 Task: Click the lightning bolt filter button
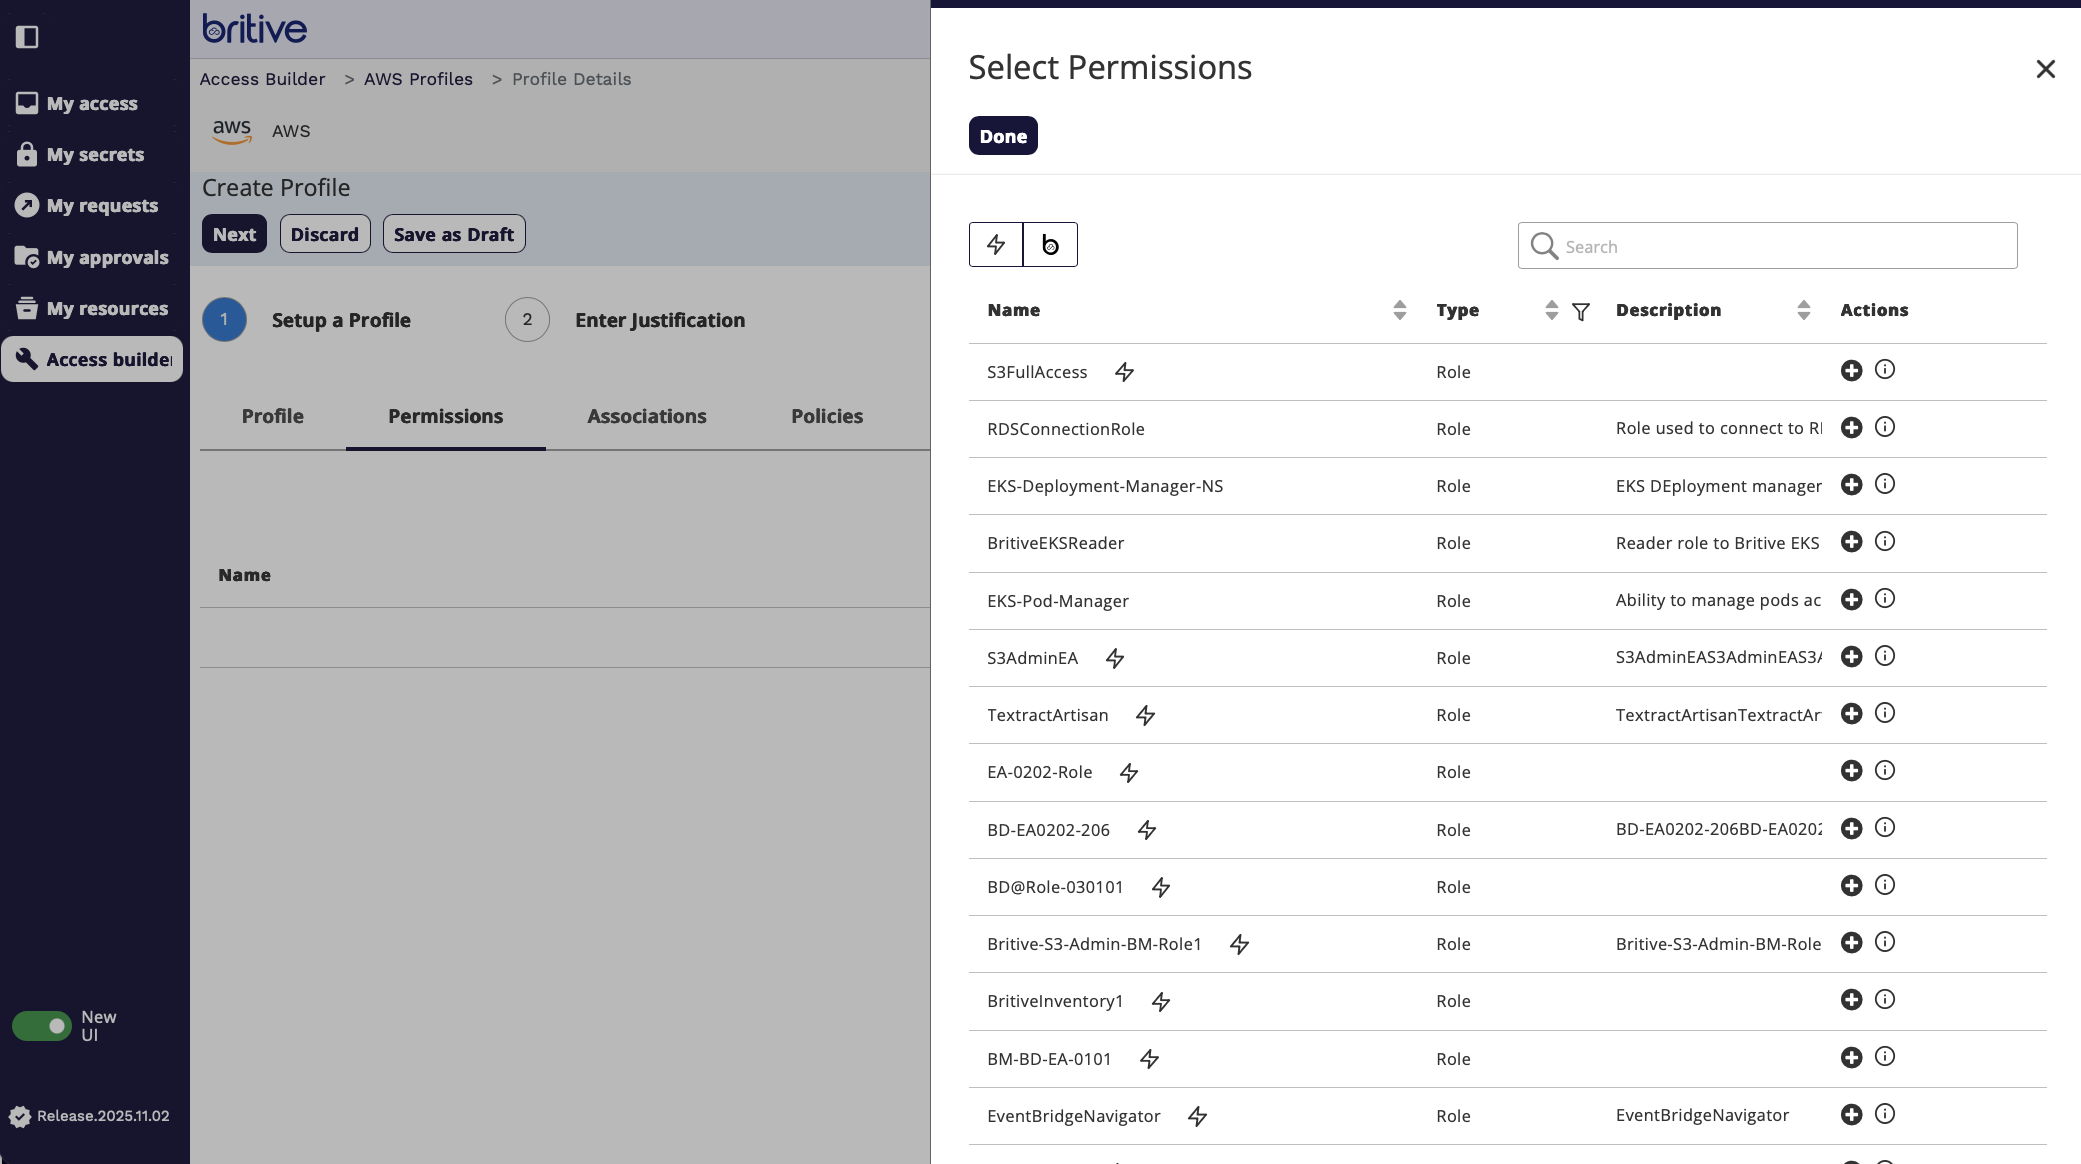coord(996,245)
